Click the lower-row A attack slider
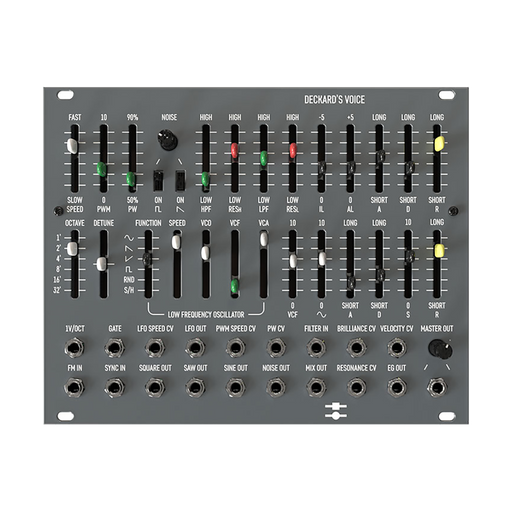The width and height of the screenshot is (512, 512). coord(351,282)
